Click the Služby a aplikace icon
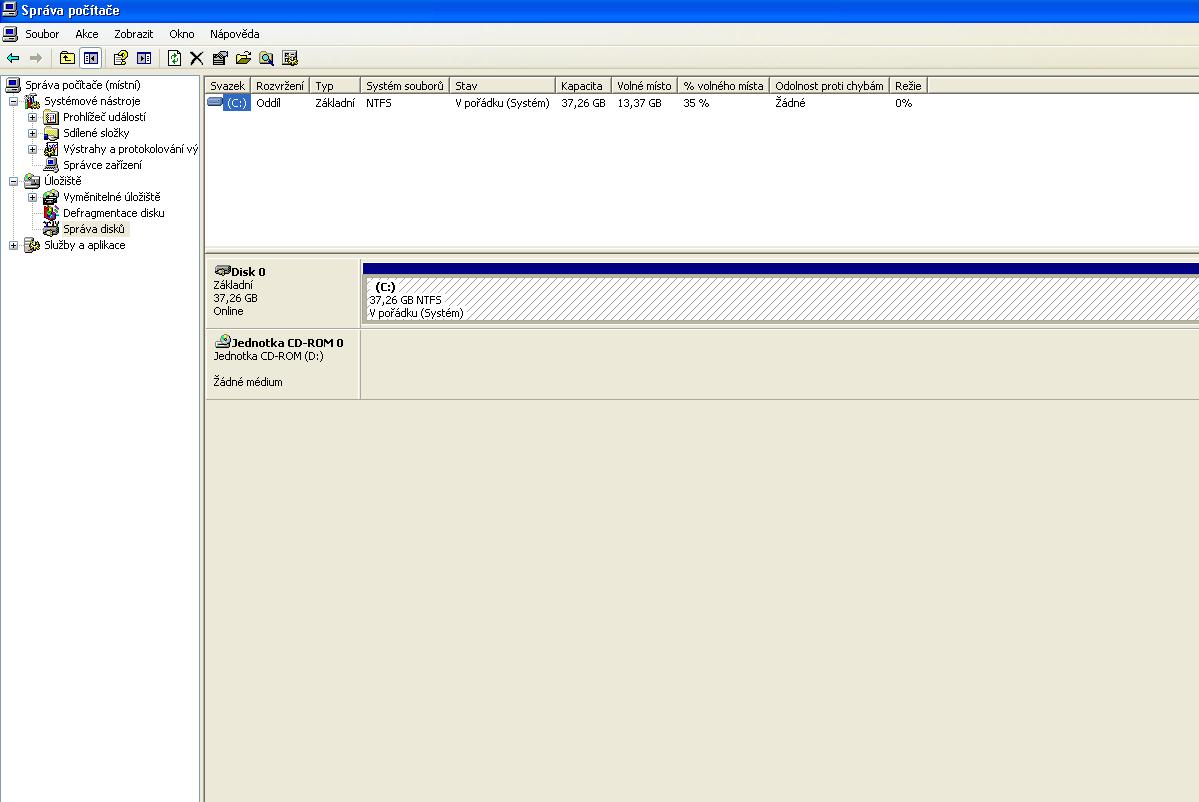This screenshot has width=1199, height=802. click(x=32, y=245)
